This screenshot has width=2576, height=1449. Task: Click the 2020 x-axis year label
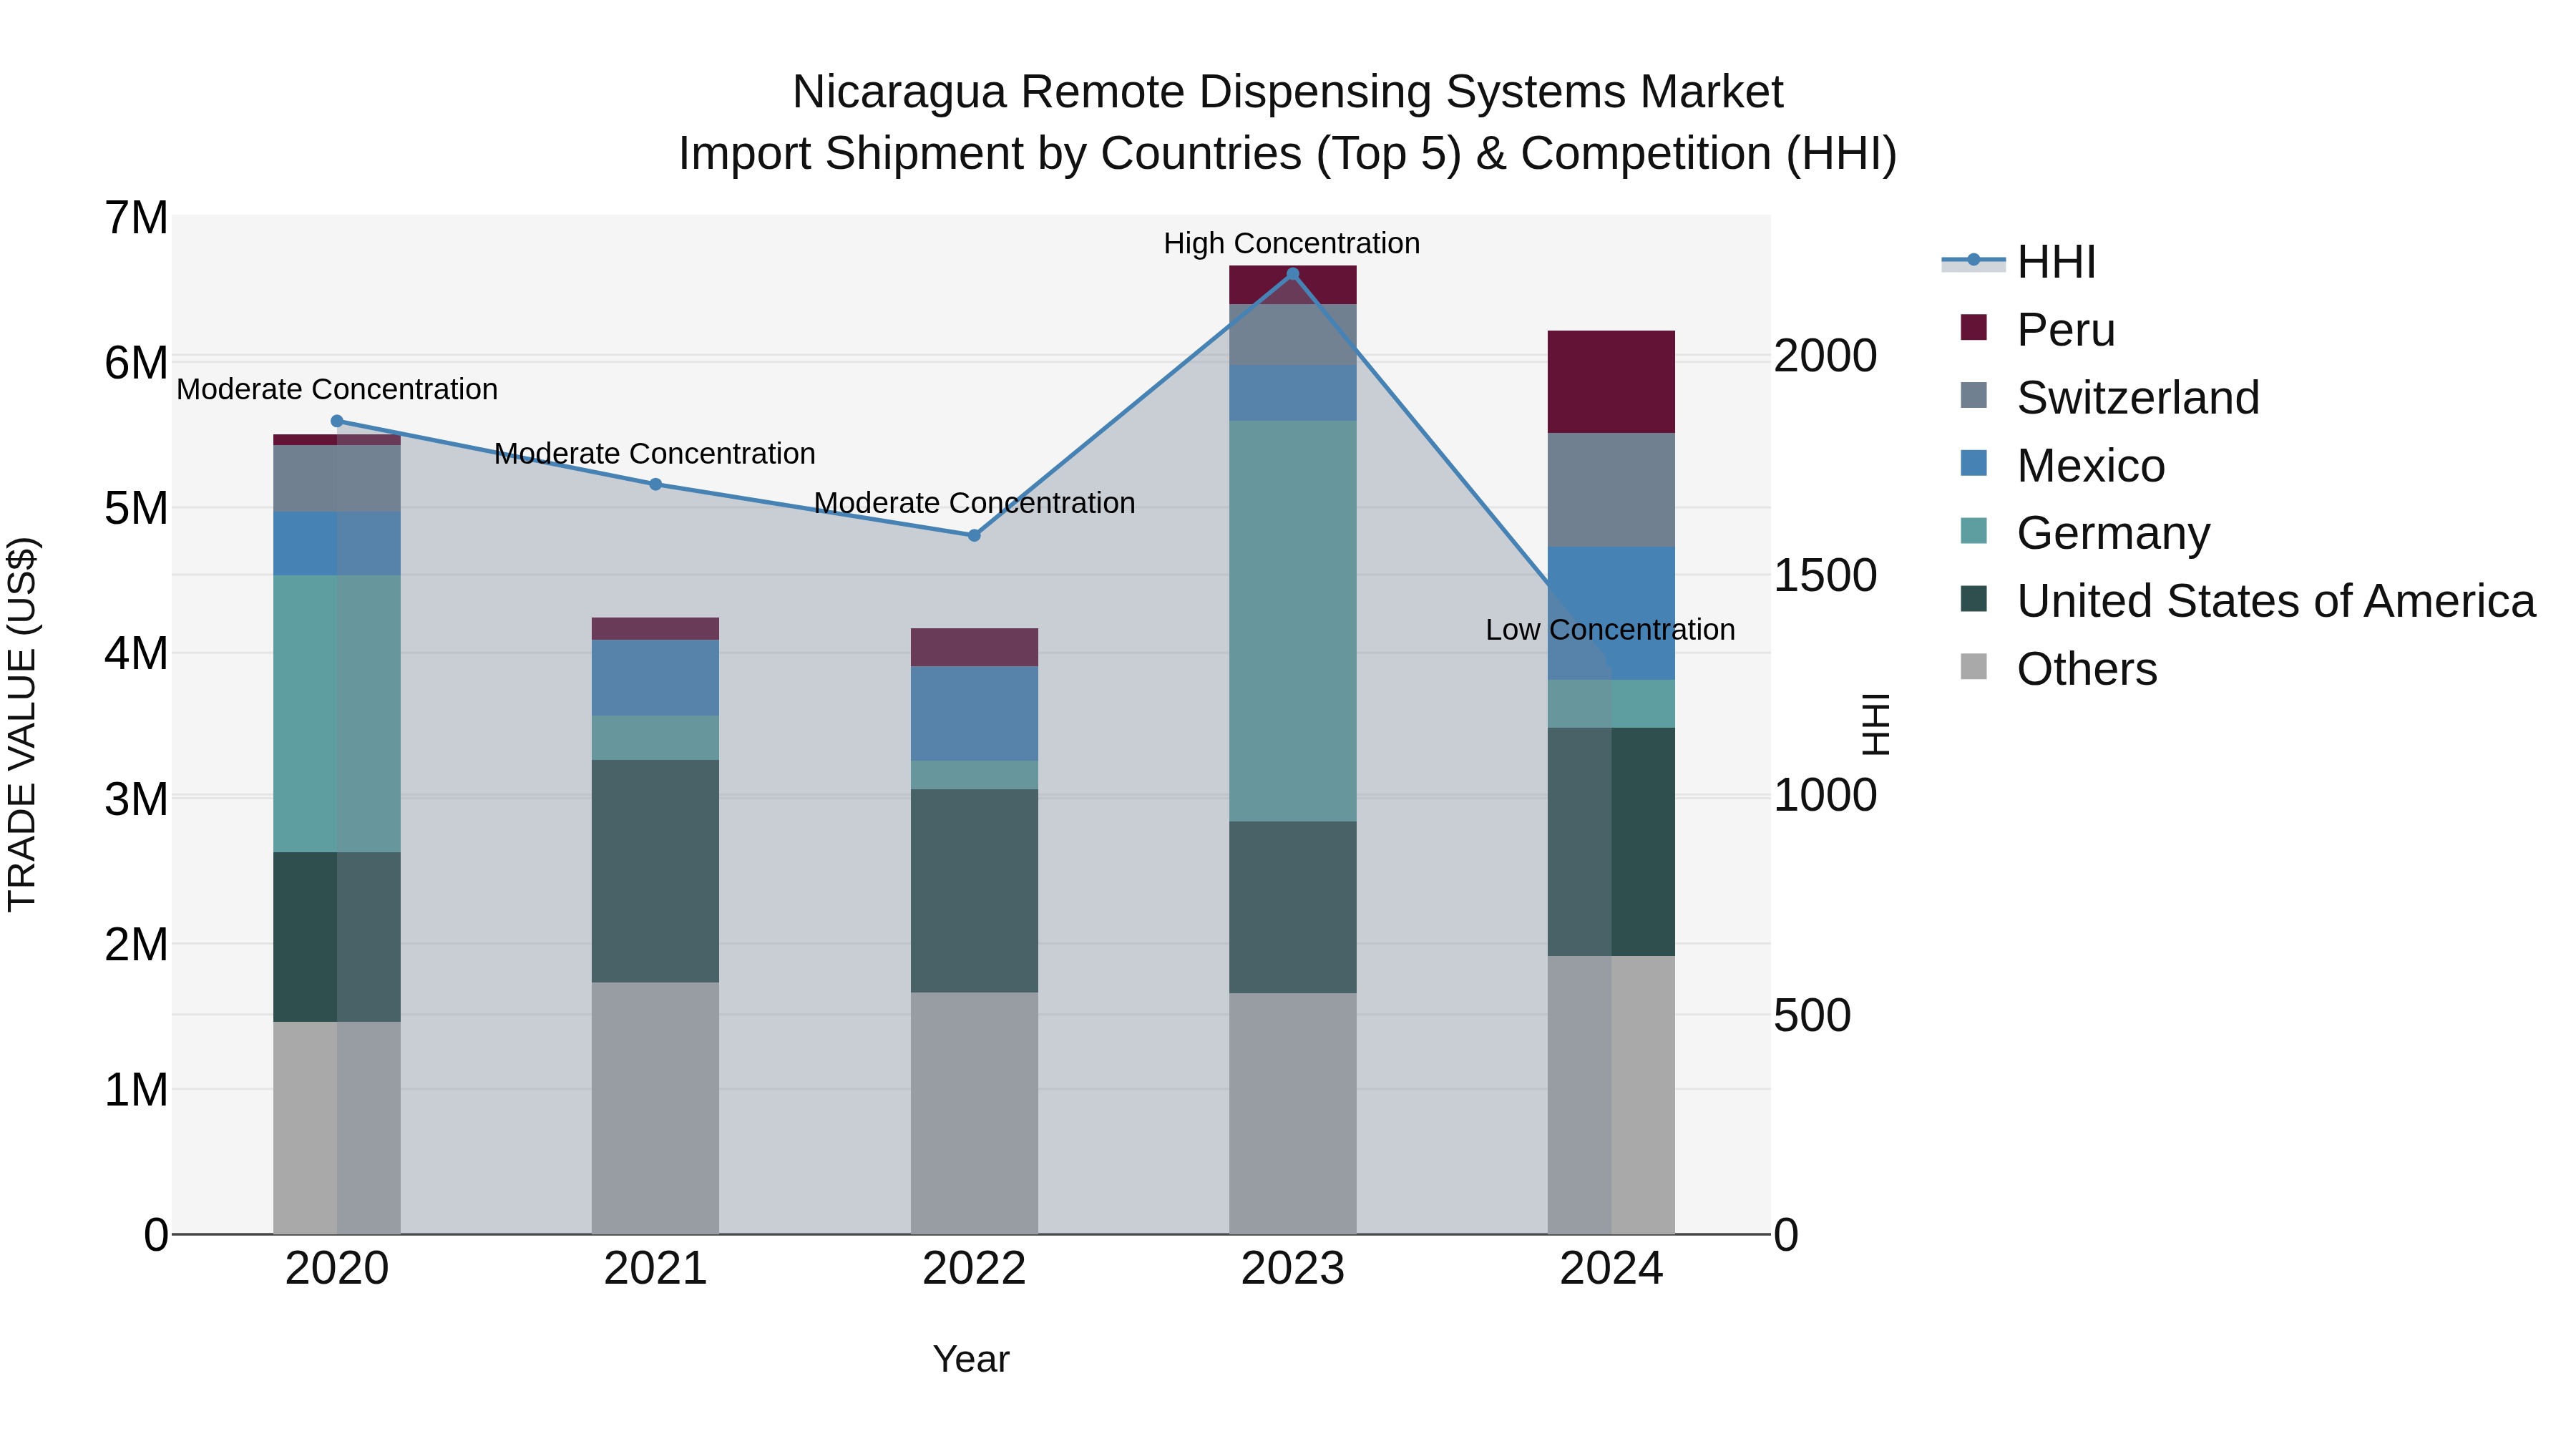[x=337, y=1269]
